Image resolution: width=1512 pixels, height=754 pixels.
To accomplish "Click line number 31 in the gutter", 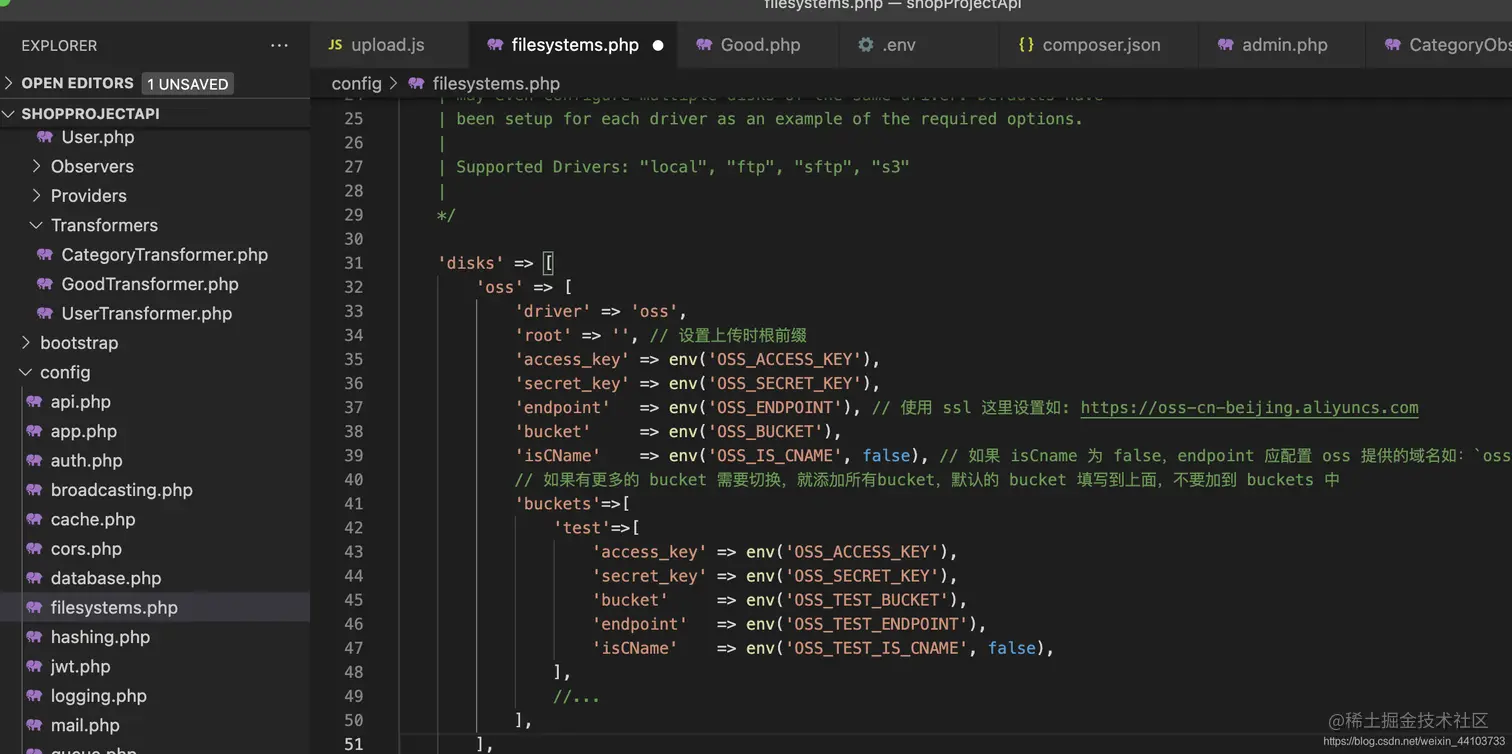I will pyautogui.click(x=353, y=263).
